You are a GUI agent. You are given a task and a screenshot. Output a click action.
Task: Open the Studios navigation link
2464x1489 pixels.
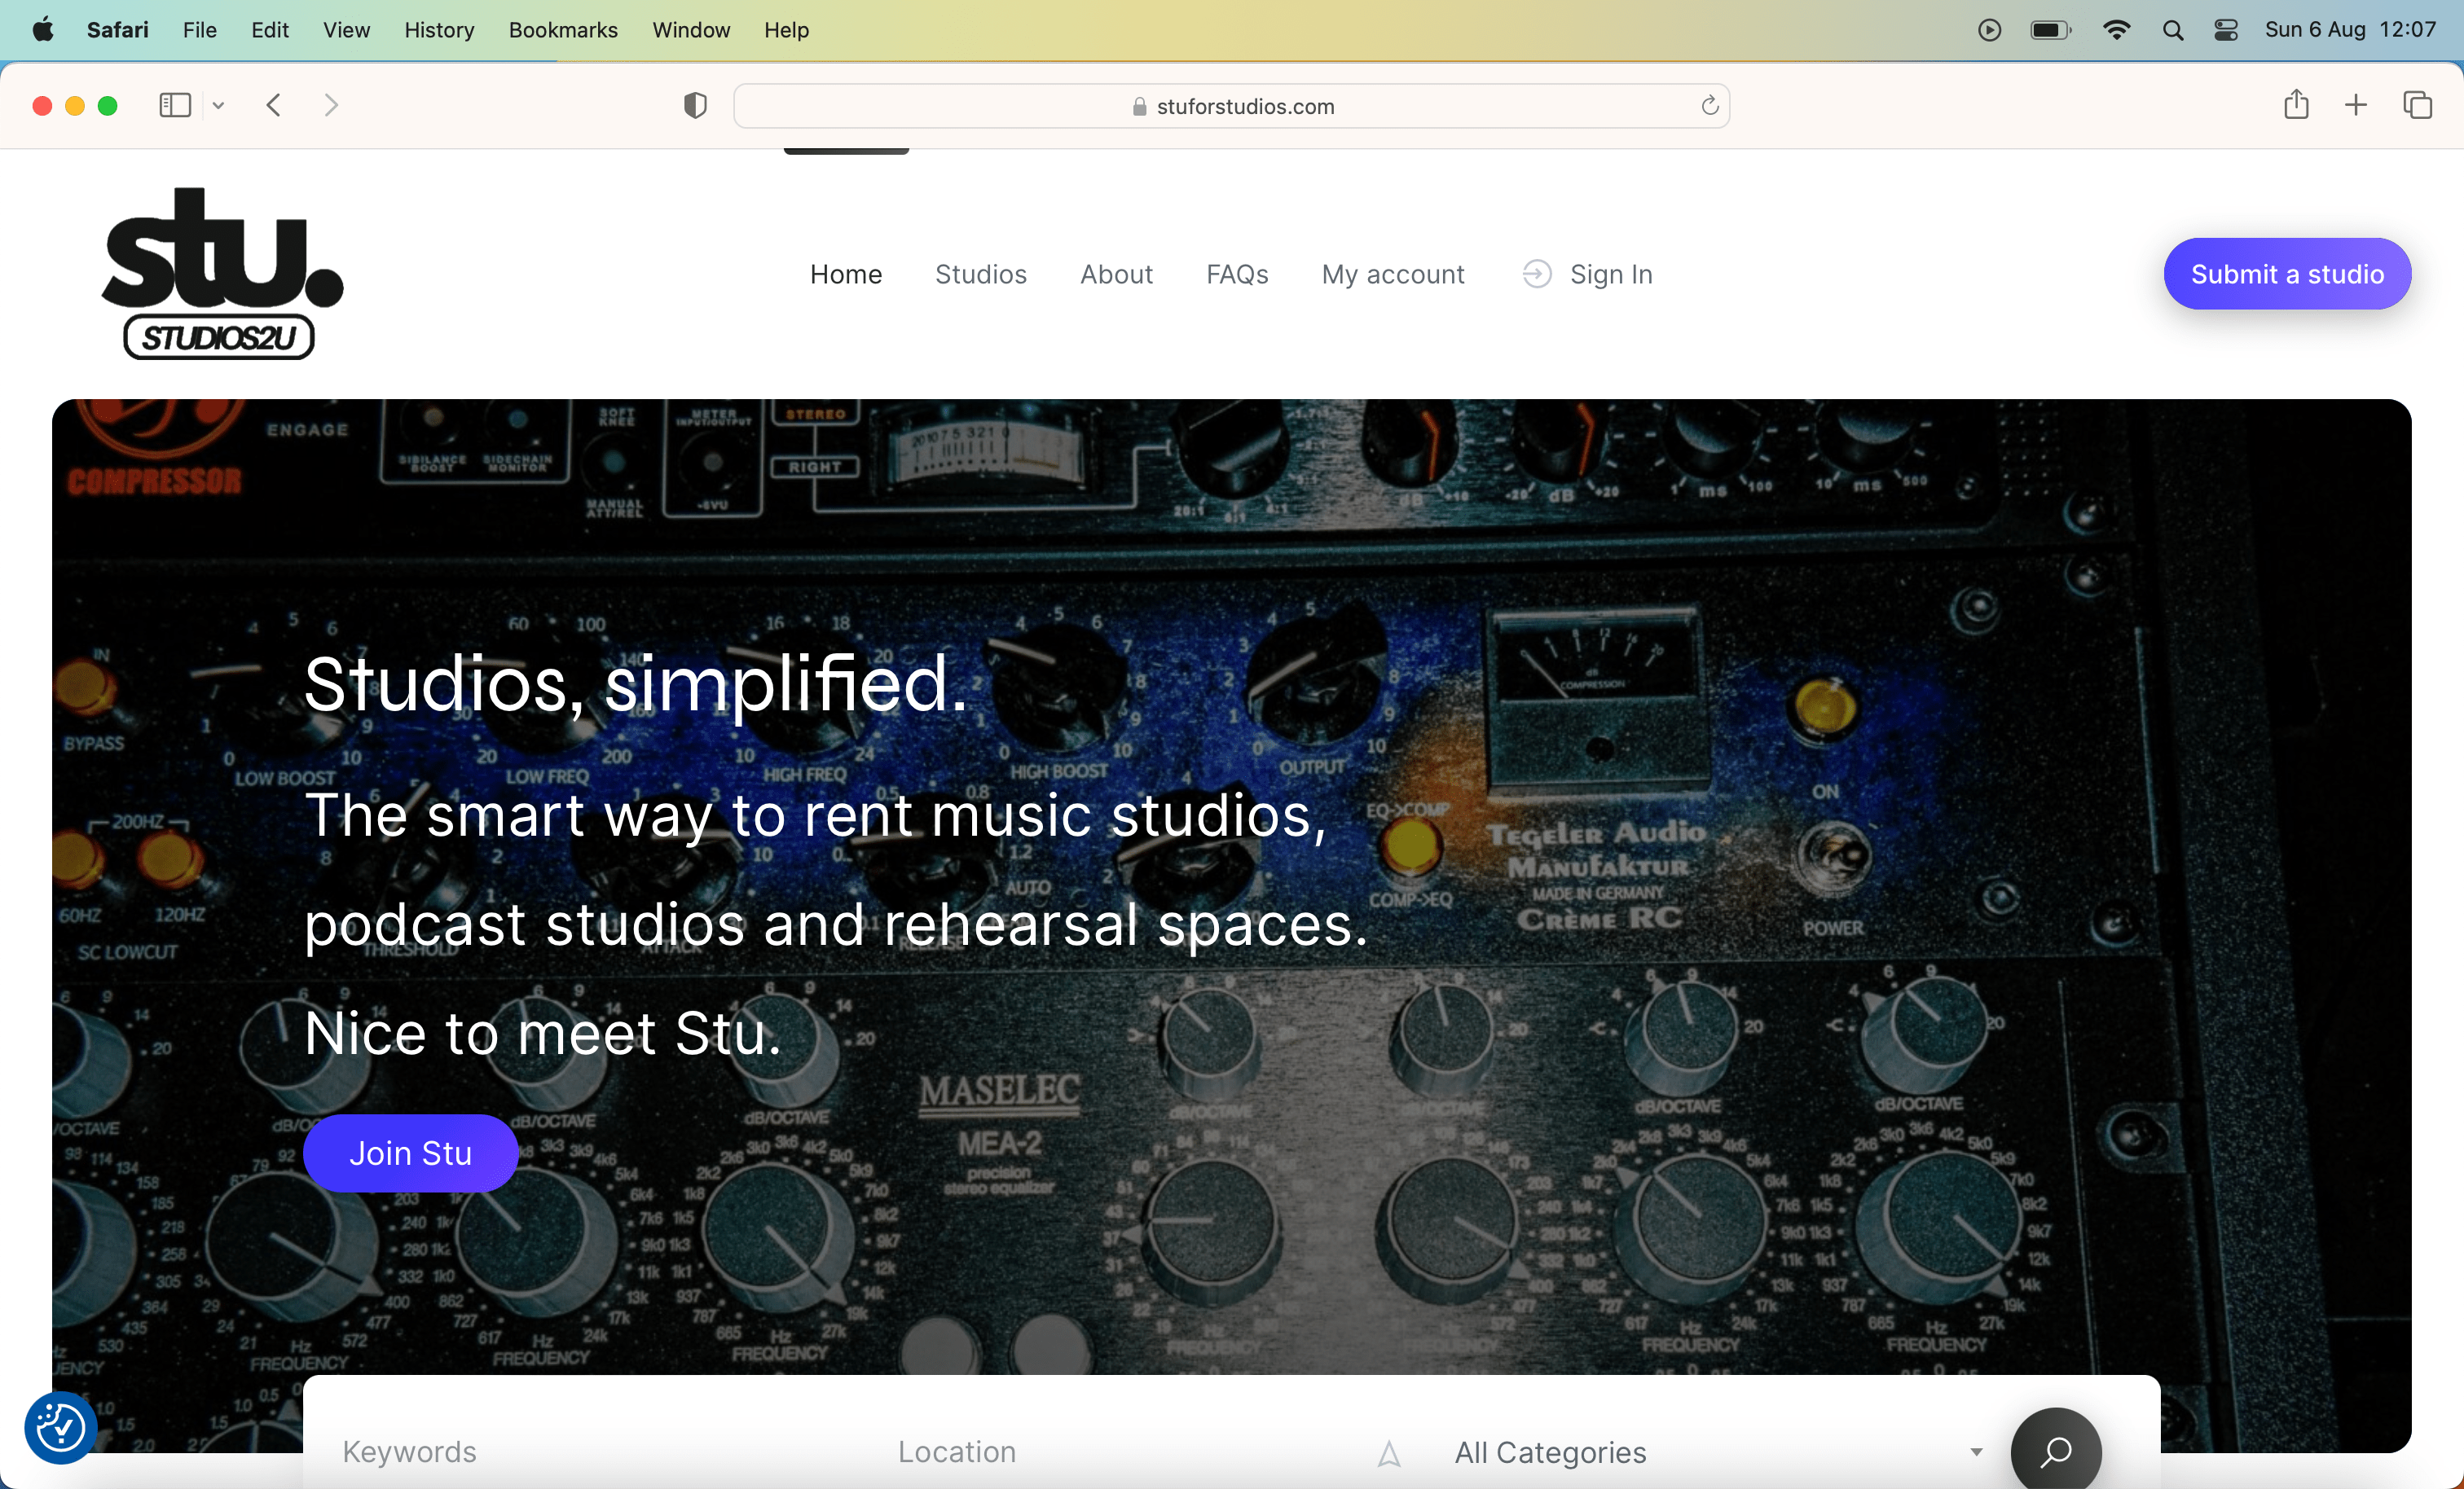click(981, 274)
